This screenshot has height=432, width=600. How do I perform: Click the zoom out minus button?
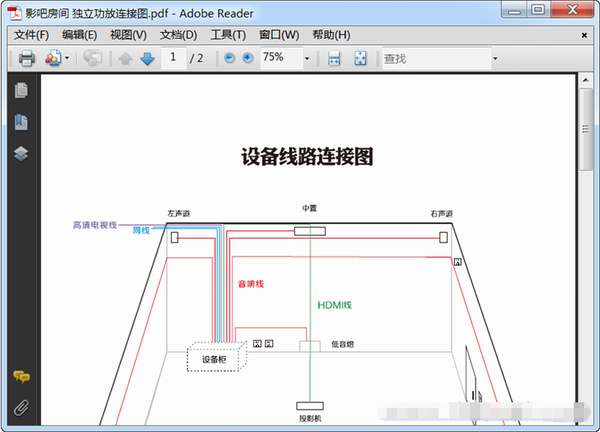click(230, 59)
